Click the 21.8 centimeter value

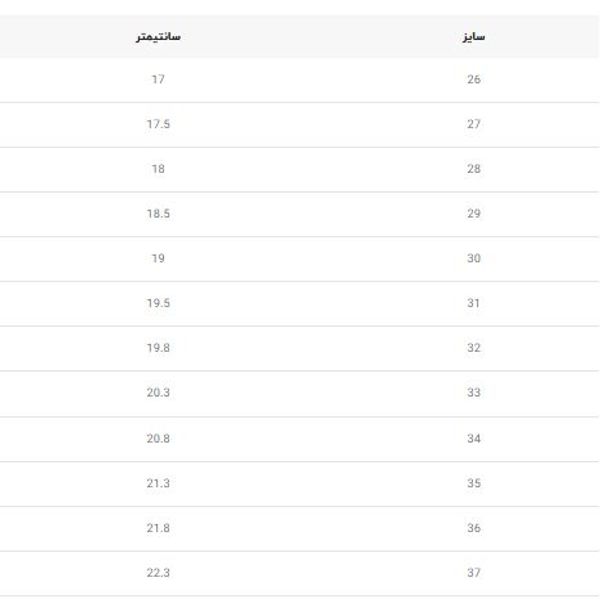[158, 528]
